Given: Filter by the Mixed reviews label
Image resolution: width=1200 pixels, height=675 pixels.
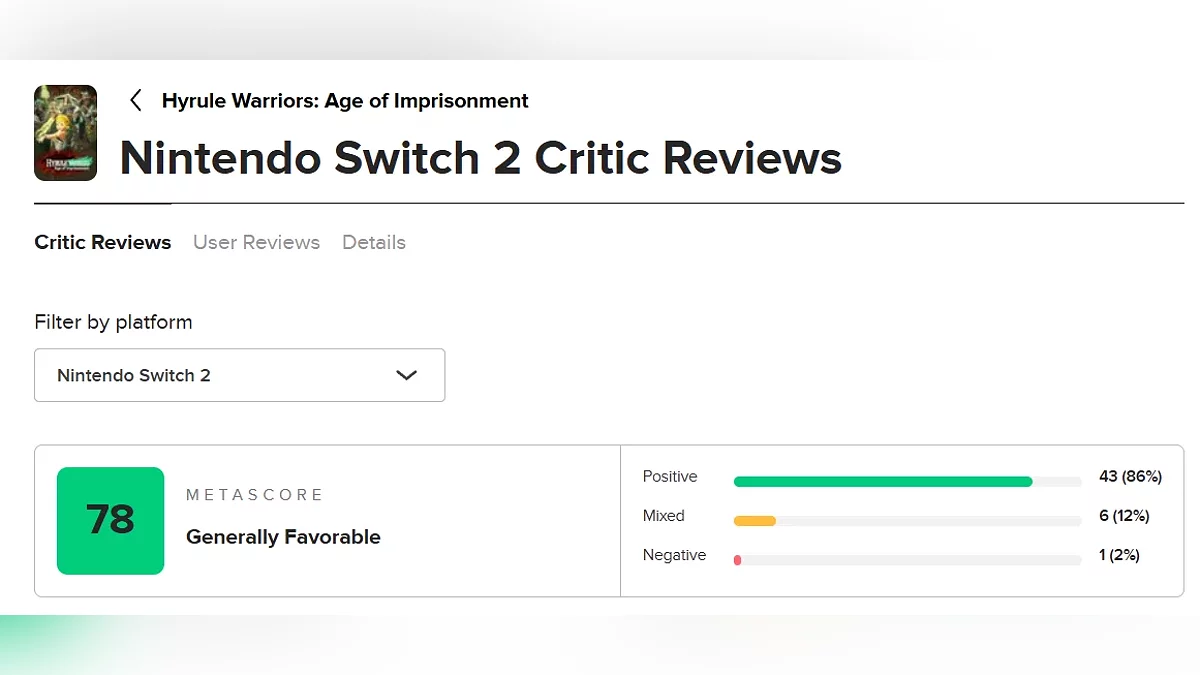Looking at the screenshot, I should [x=664, y=516].
